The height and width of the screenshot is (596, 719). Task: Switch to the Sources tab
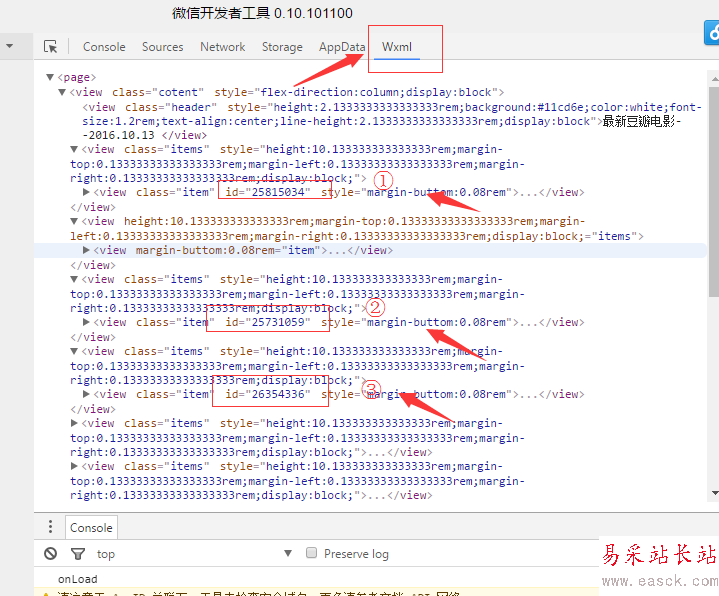162,47
